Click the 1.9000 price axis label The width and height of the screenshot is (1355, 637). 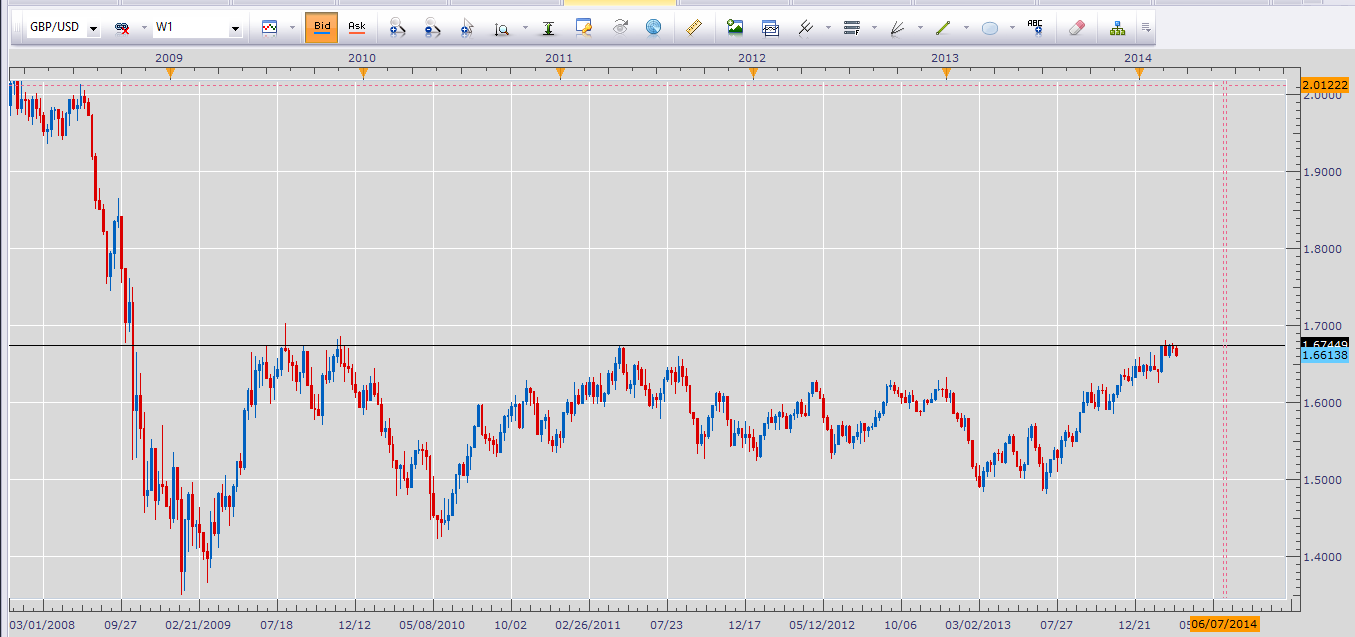point(1322,172)
